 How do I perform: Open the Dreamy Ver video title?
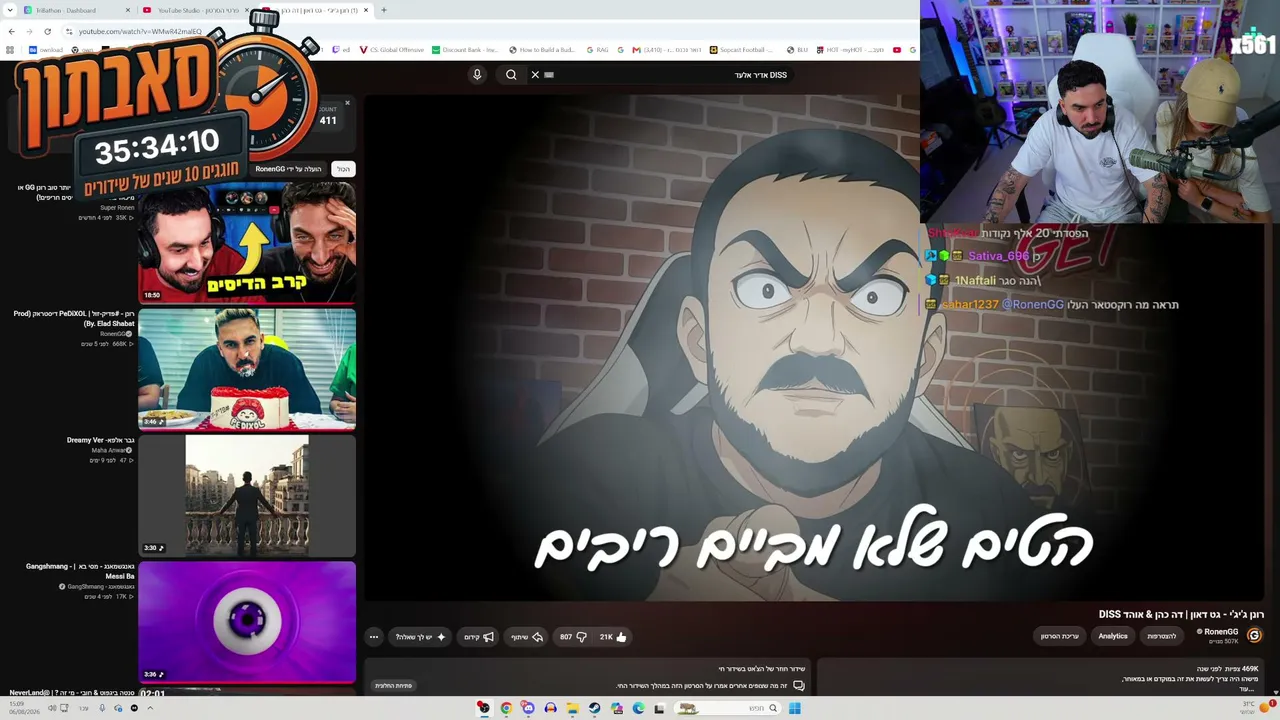tap(100, 440)
